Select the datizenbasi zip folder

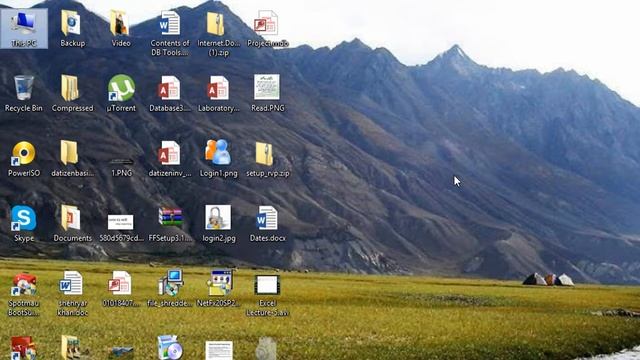tap(72, 159)
